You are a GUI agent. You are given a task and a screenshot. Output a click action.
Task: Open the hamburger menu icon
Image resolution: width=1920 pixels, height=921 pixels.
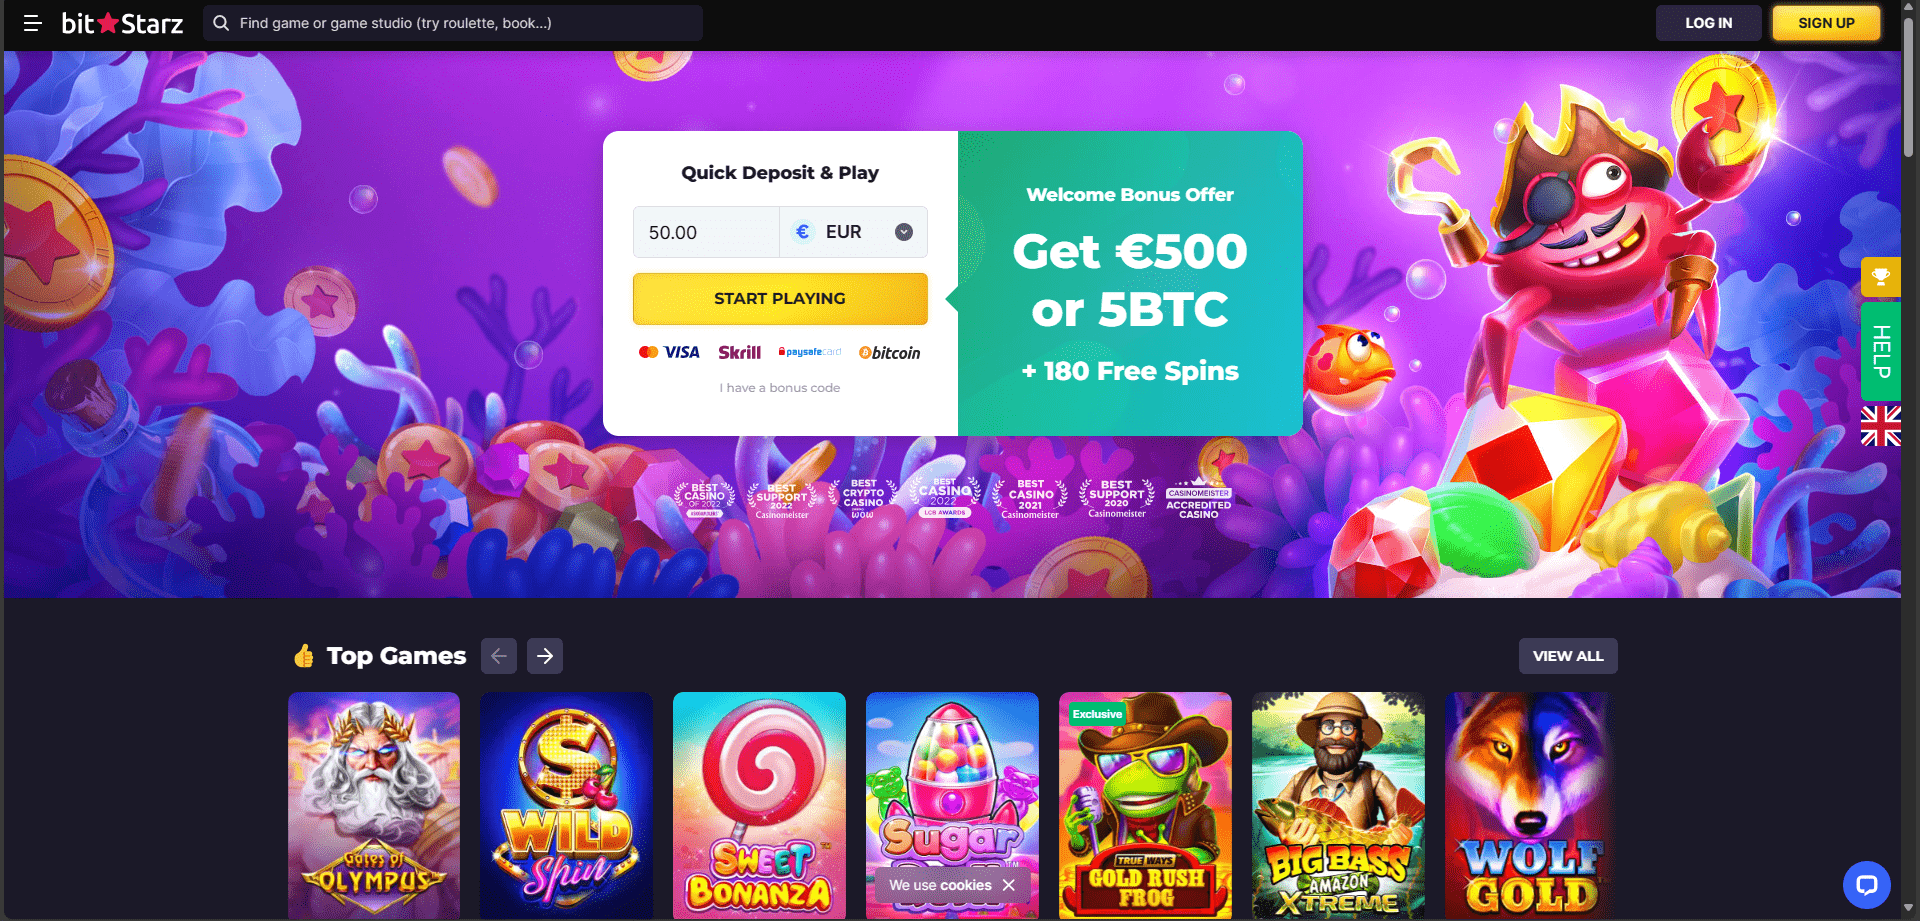coord(32,23)
